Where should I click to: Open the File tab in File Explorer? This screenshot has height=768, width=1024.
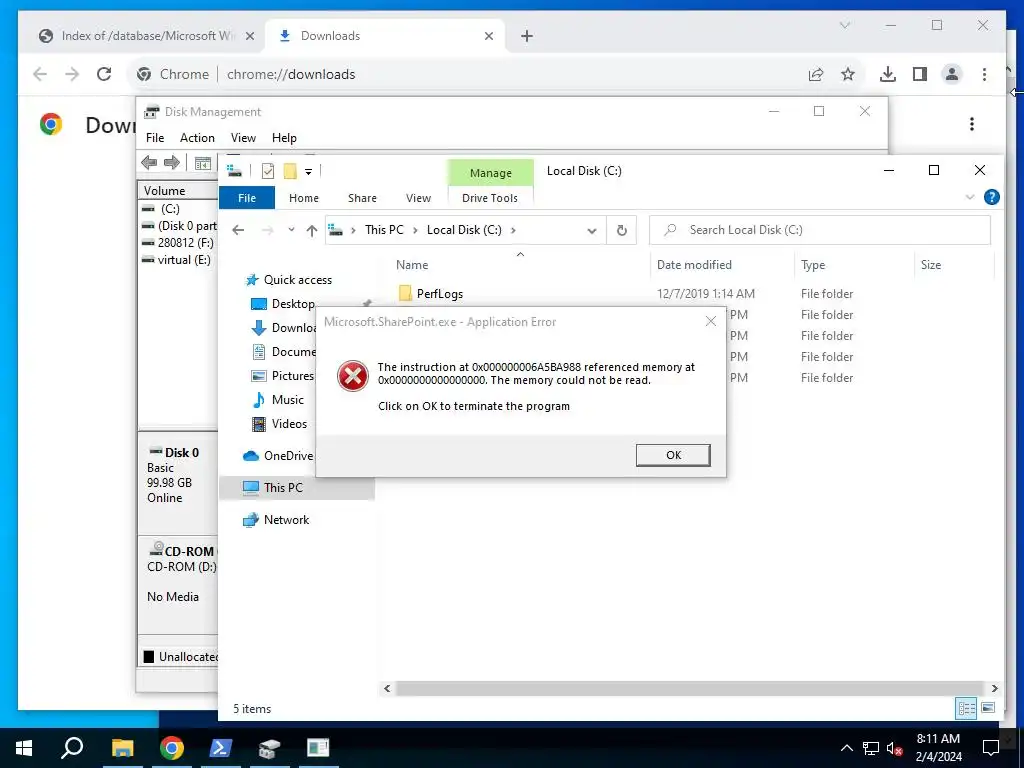(247, 198)
